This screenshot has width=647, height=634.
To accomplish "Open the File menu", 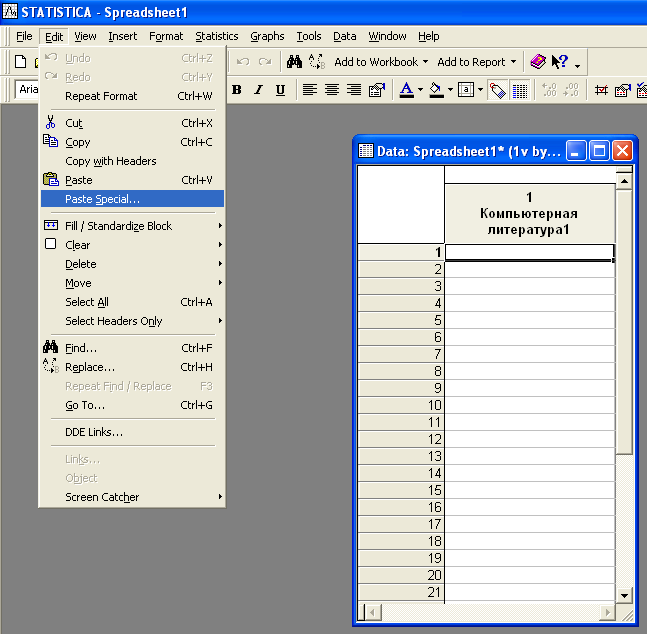I will coord(24,36).
